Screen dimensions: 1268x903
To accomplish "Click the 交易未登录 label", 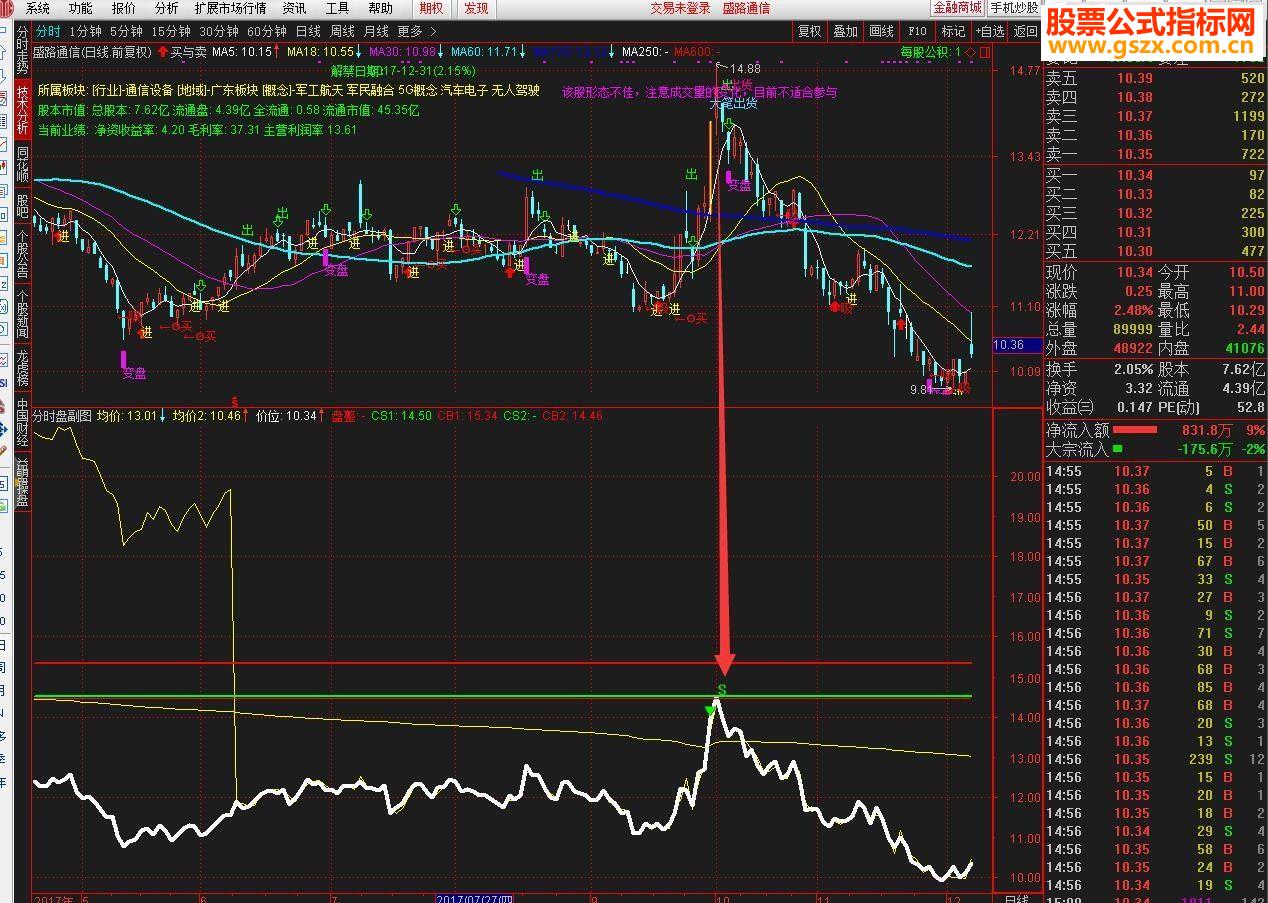I will coord(680,8).
